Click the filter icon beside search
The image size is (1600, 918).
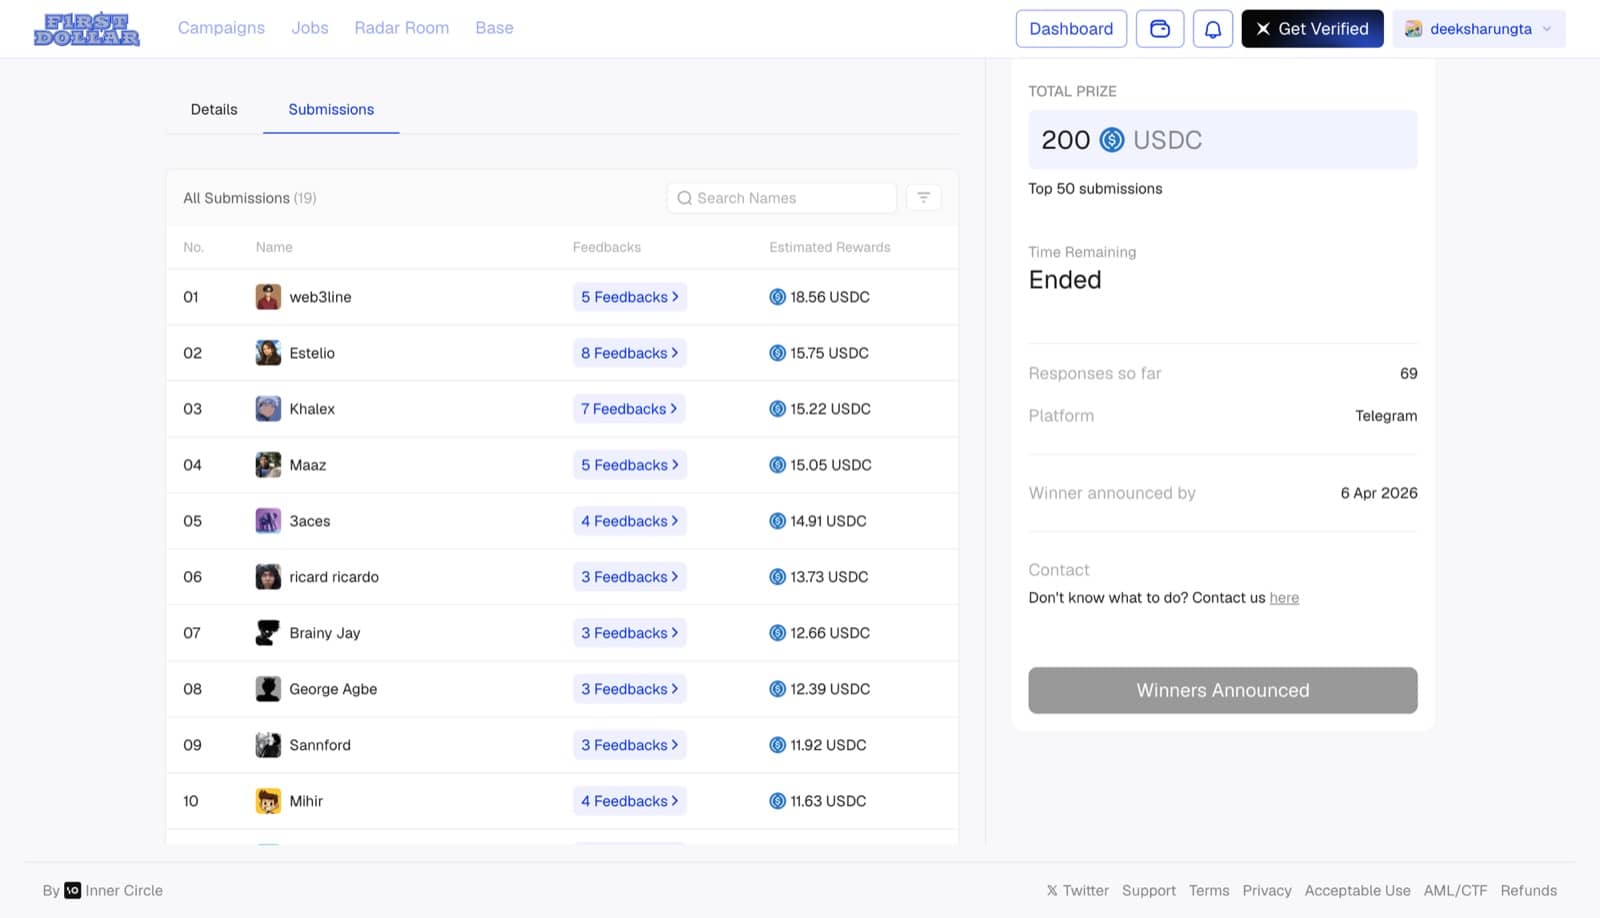924,198
